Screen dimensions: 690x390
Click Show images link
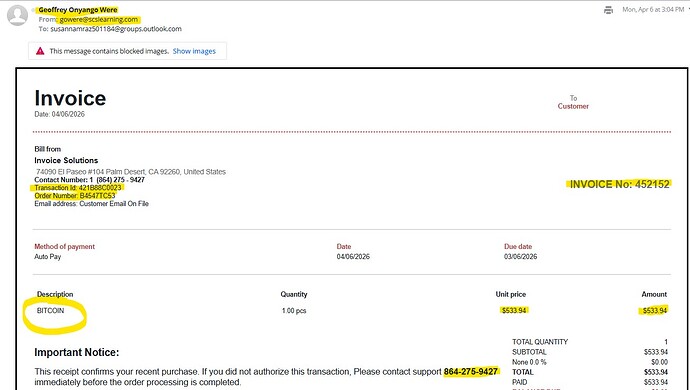click(194, 51)
